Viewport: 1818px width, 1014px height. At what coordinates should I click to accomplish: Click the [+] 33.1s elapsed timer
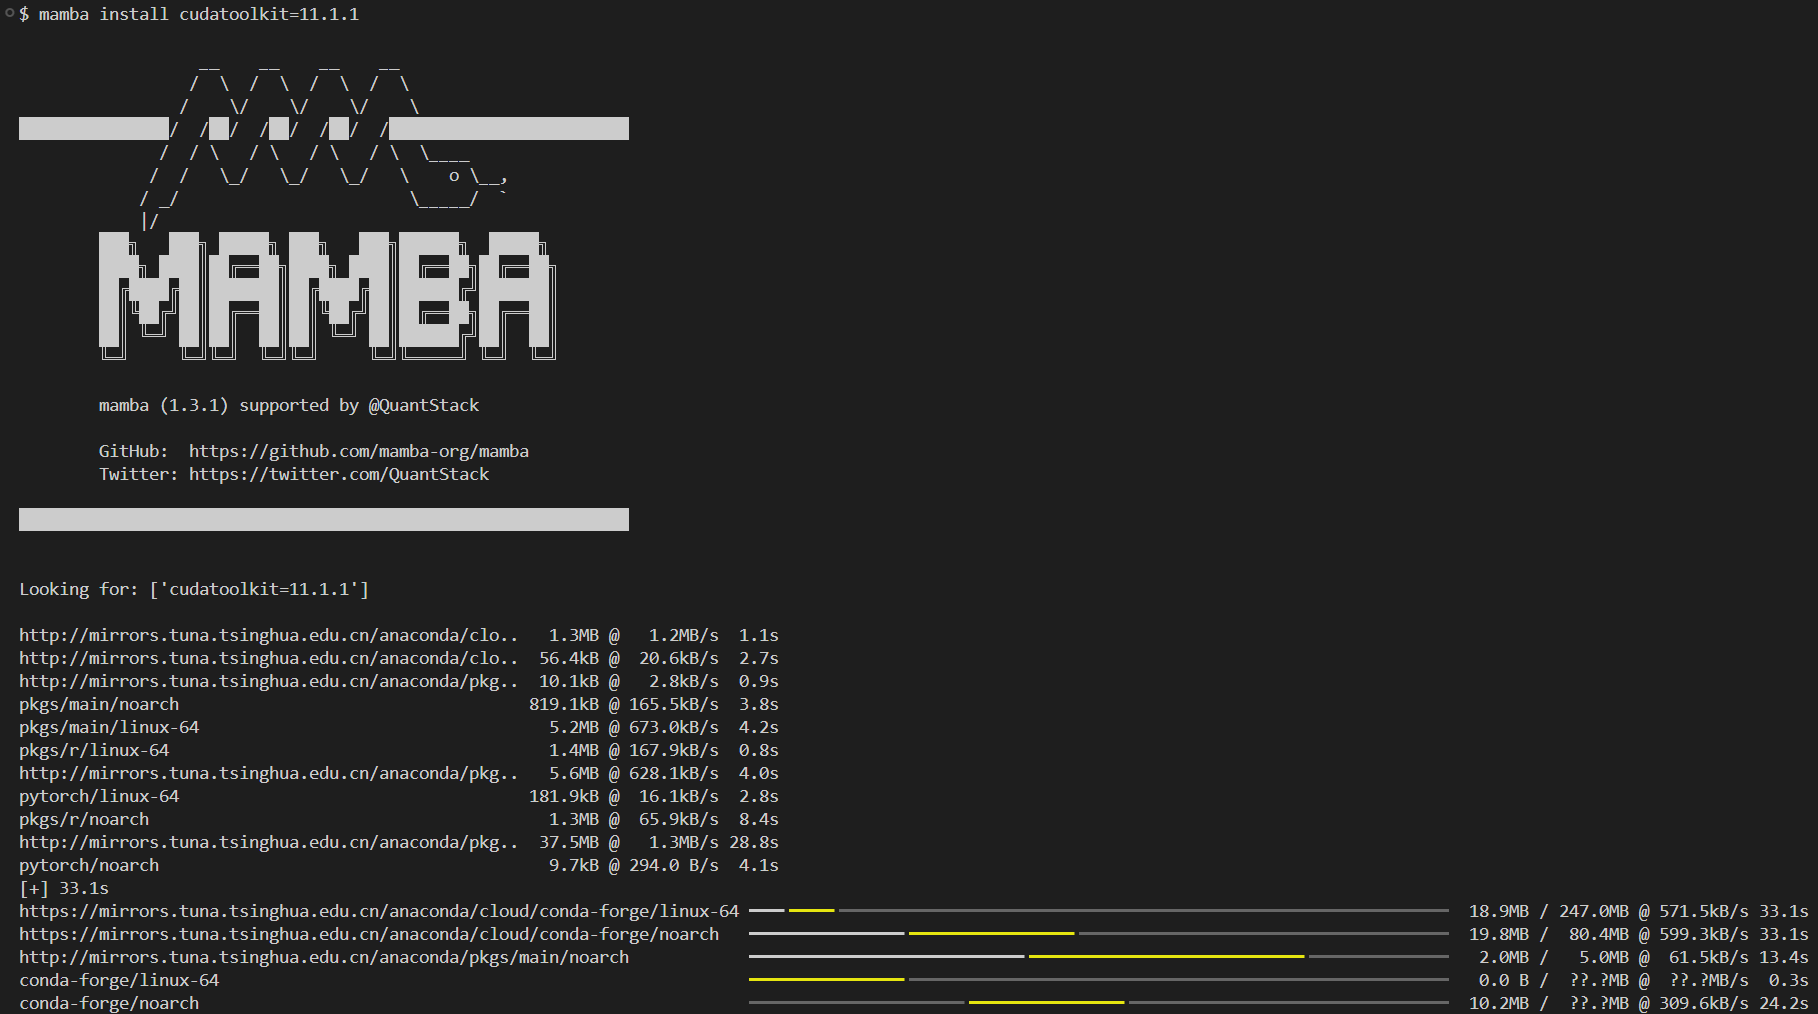tap(64, 888)
